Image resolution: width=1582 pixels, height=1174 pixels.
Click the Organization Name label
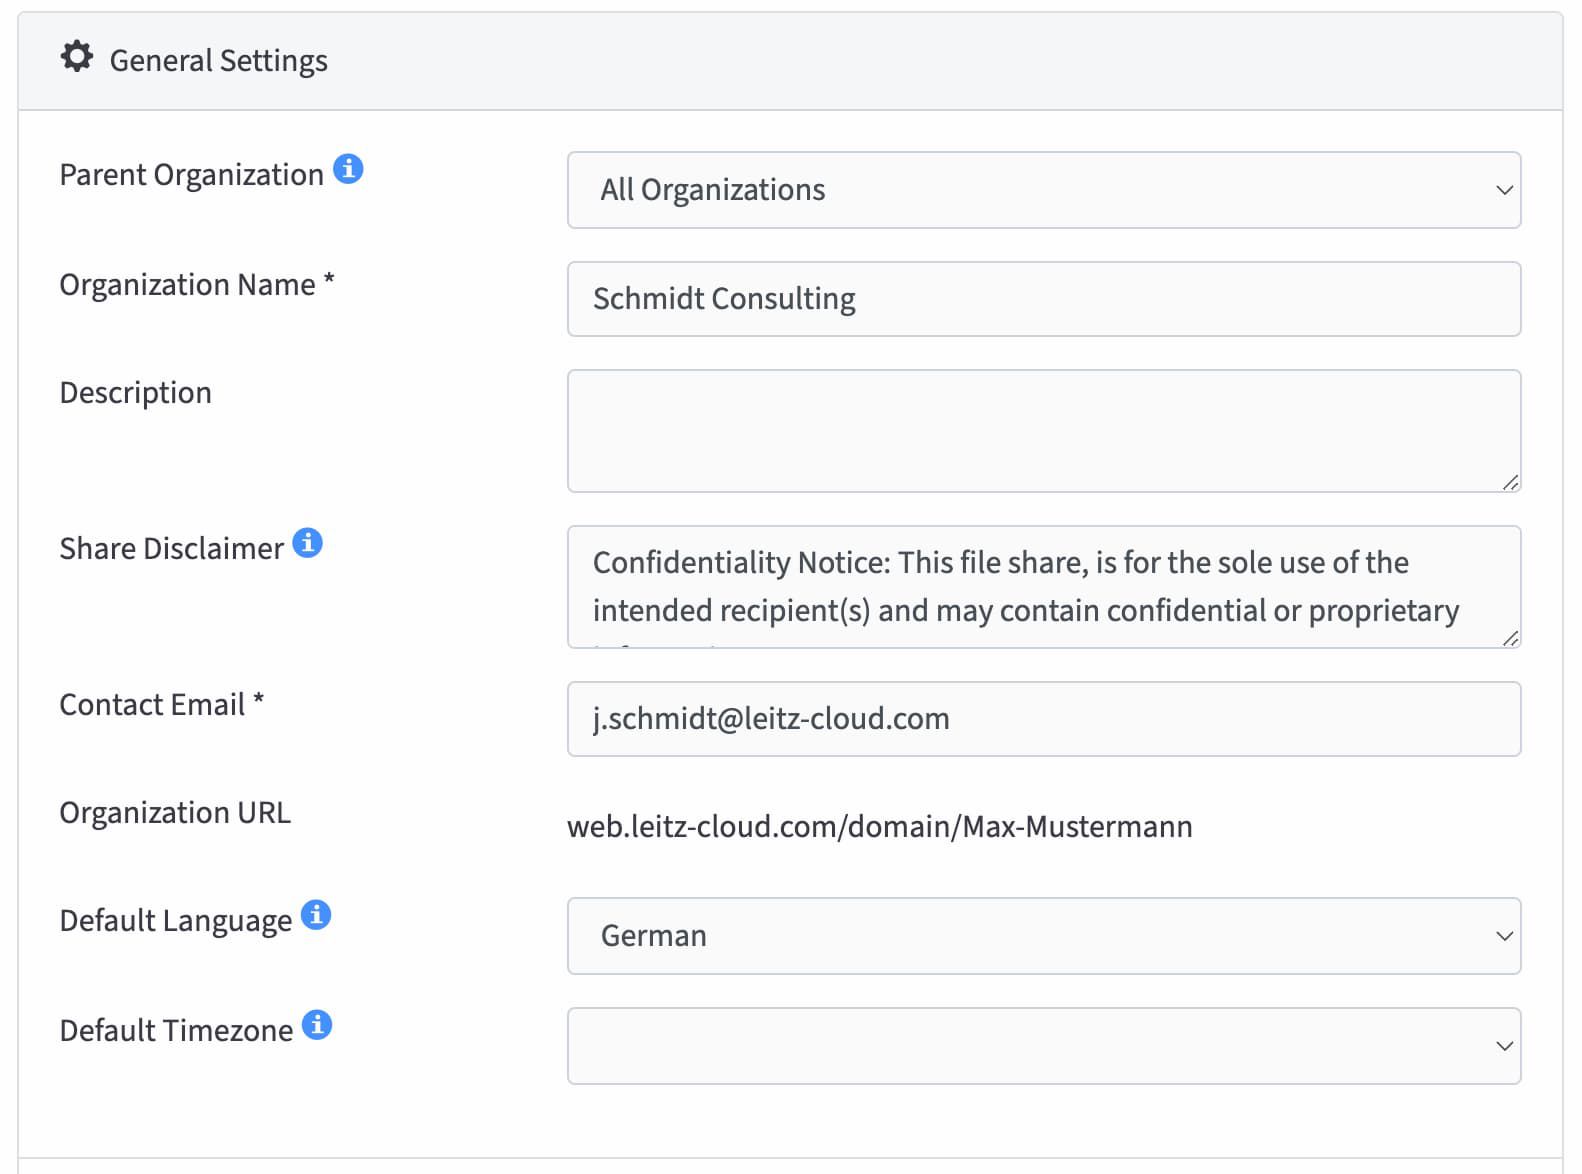pyautogui.click(x=188, y=285)
